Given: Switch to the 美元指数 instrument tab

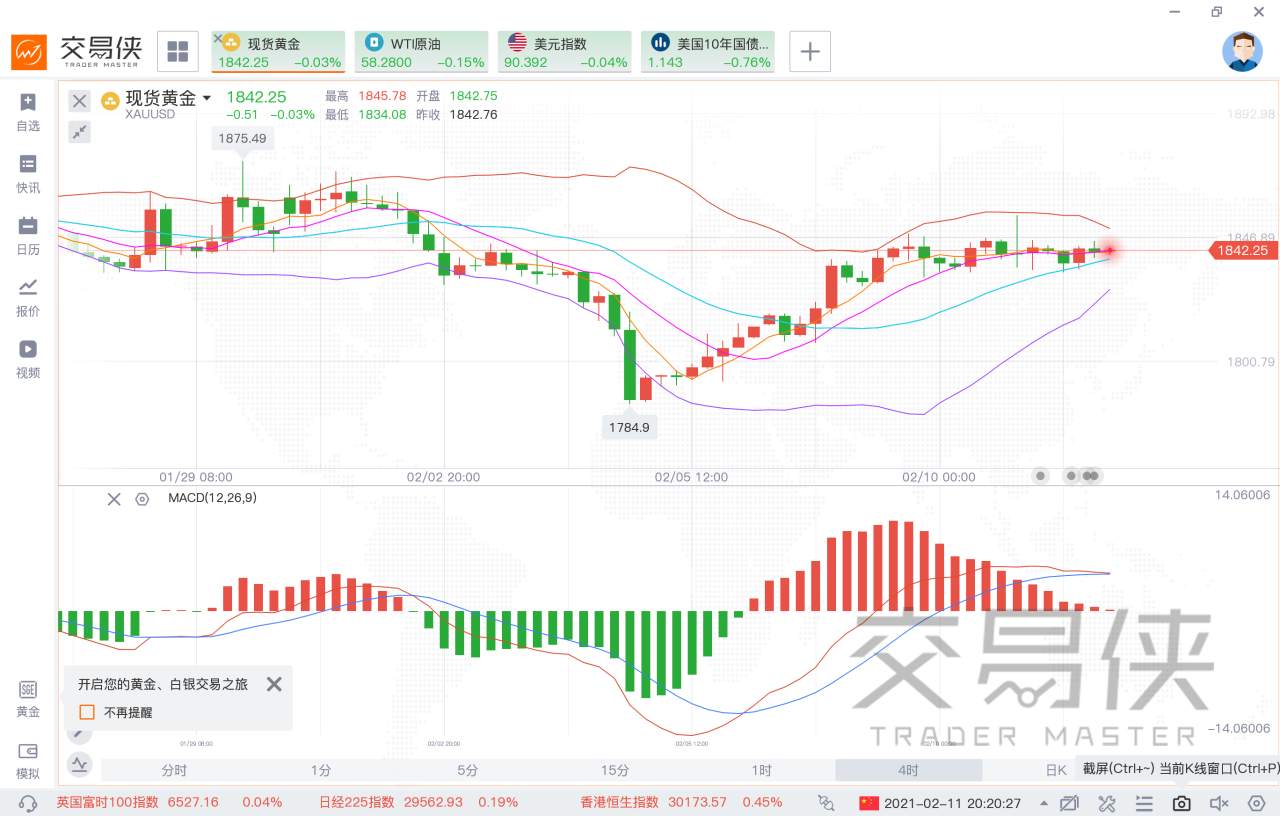Looking at the screenshot, I should (x=564, y=51).
